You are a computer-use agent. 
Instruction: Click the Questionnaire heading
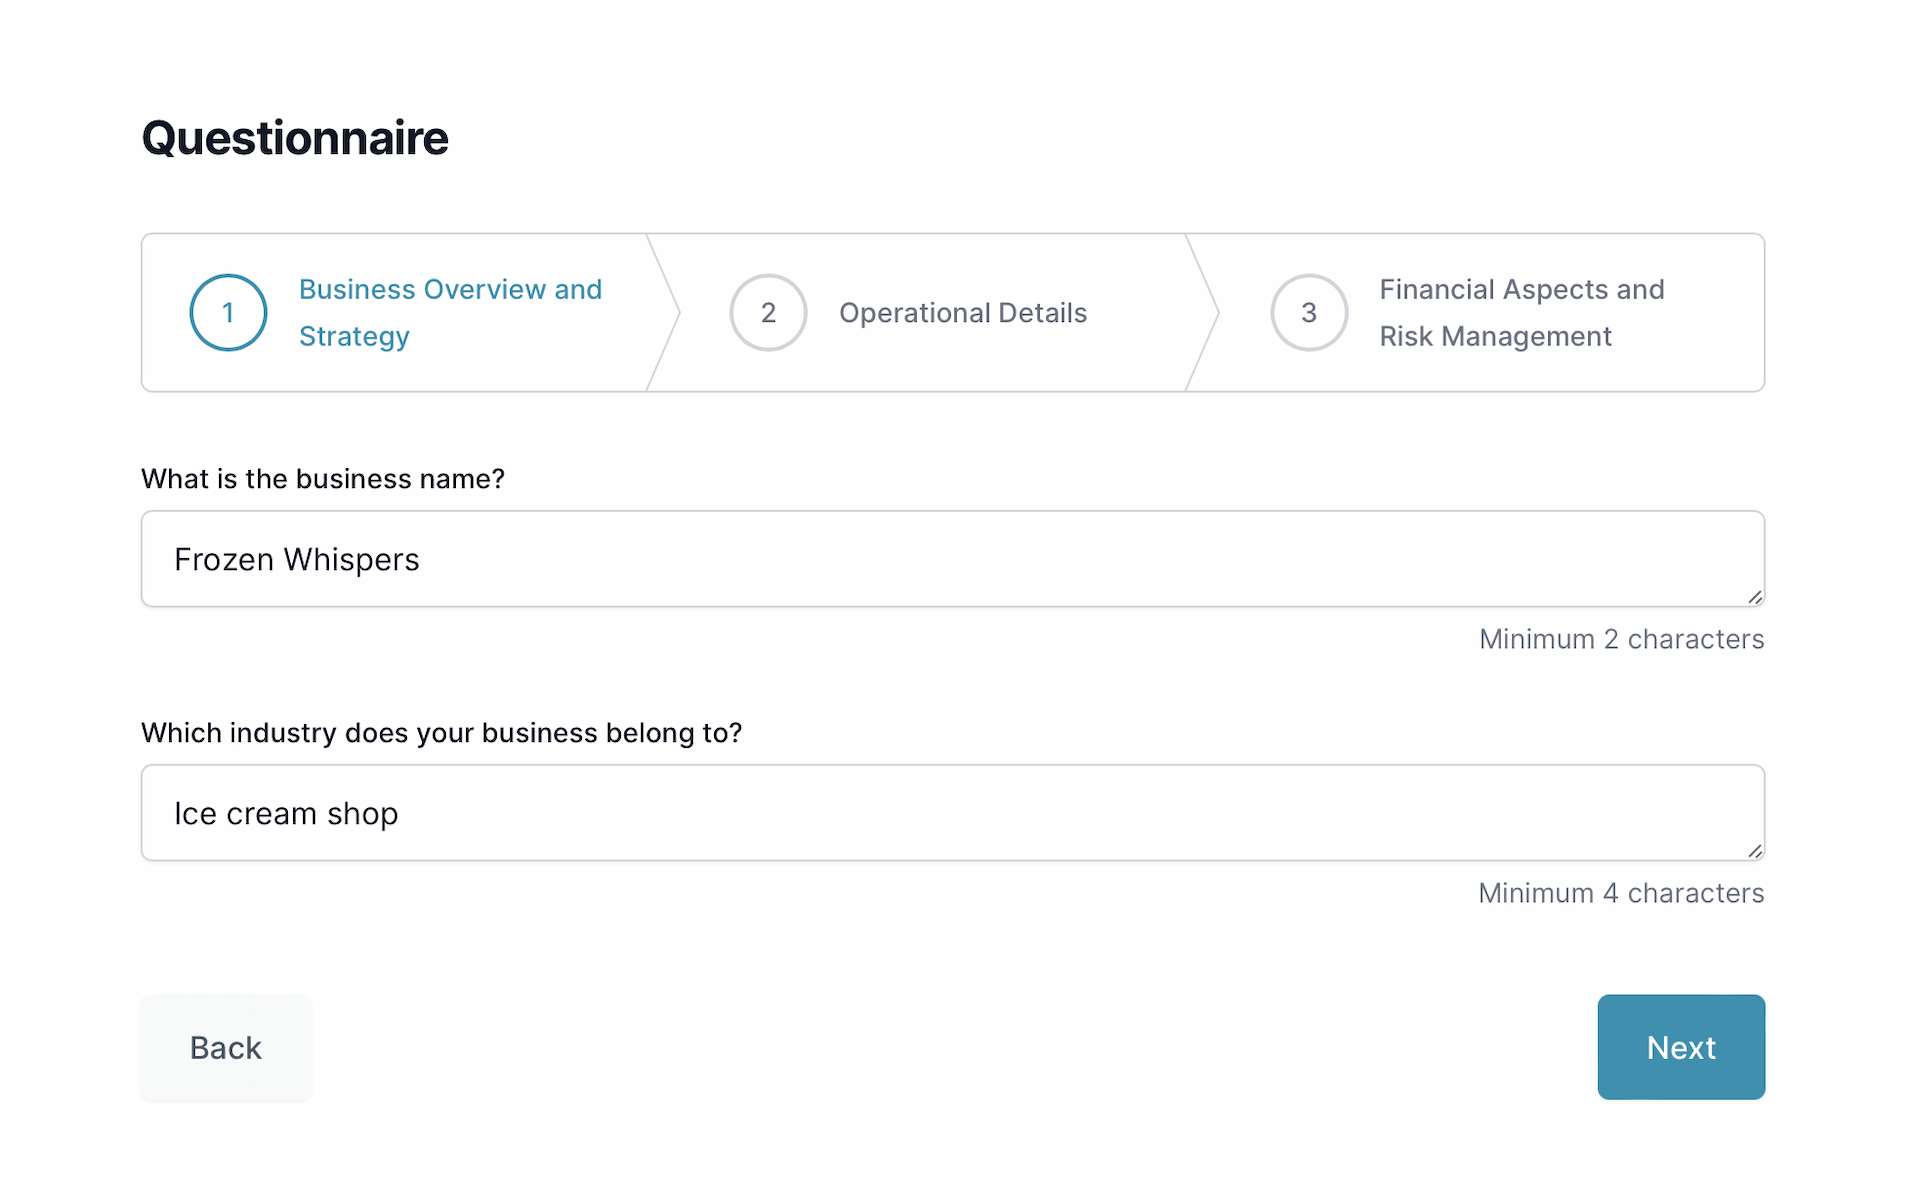click(294, 137)
